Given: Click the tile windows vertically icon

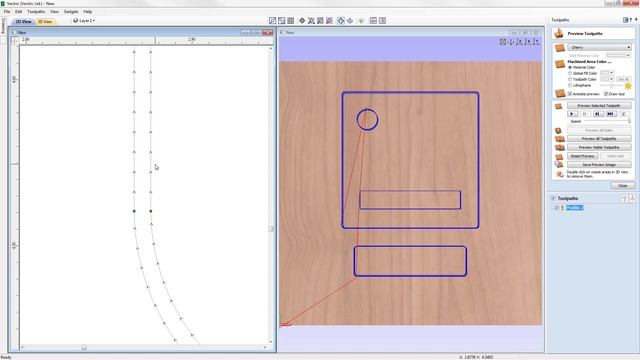Looking at the screenshot, I should point(382,20).
